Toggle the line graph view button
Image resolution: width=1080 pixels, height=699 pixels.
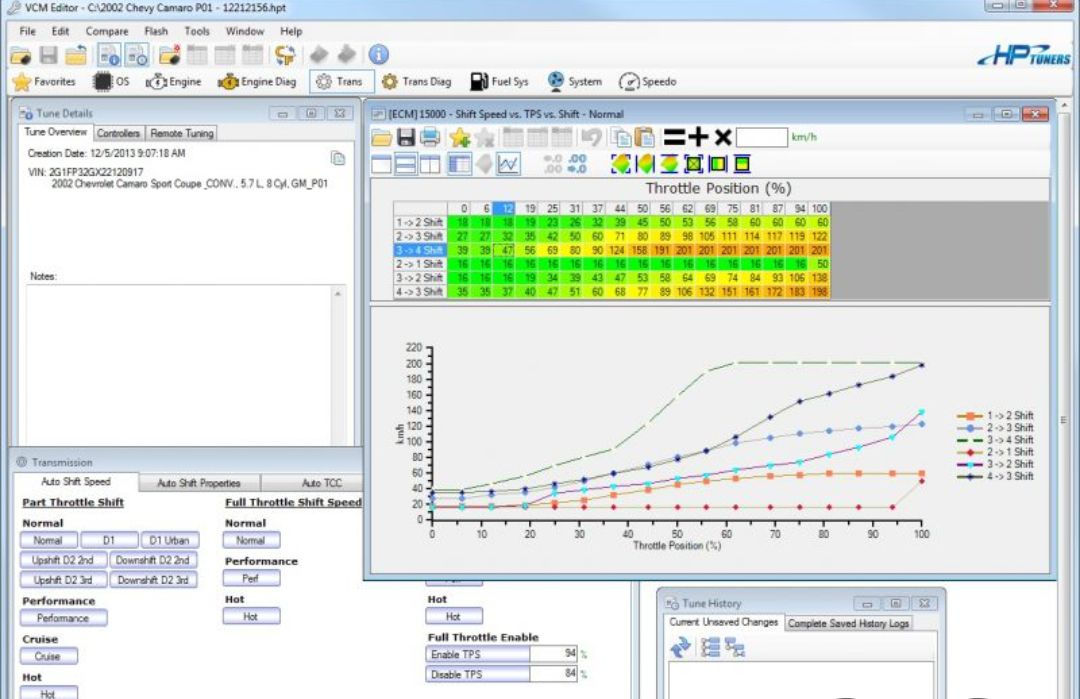pos(509,164)
